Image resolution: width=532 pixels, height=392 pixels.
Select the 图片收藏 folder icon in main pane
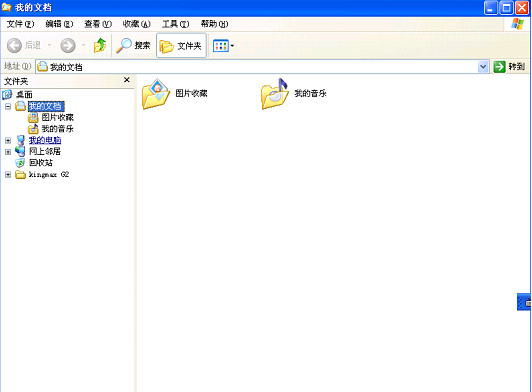tap(156, 94)
